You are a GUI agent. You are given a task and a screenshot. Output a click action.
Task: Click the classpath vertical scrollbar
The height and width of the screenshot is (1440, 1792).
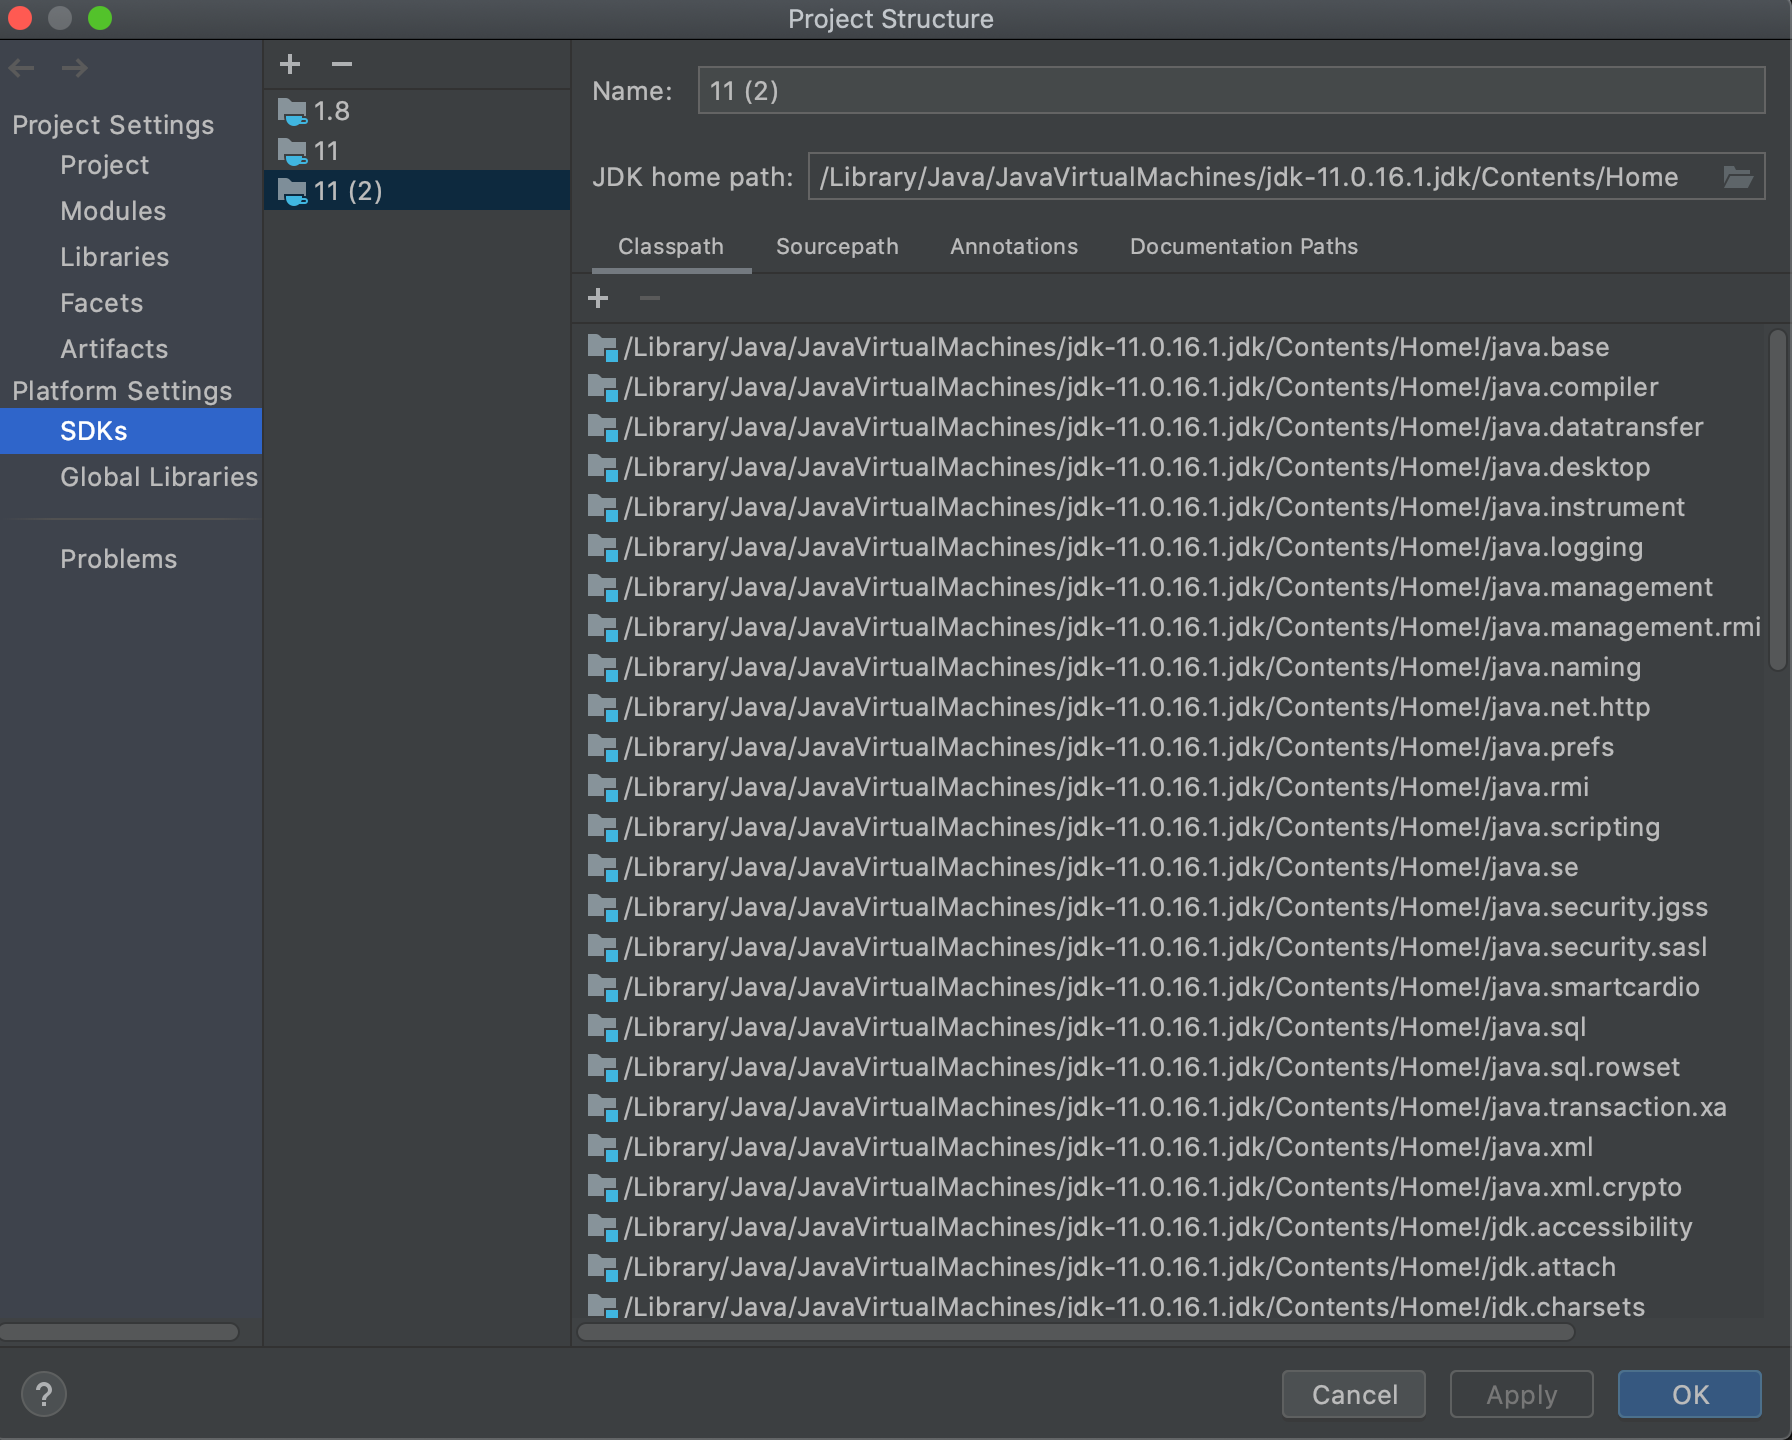[1777, 500]
